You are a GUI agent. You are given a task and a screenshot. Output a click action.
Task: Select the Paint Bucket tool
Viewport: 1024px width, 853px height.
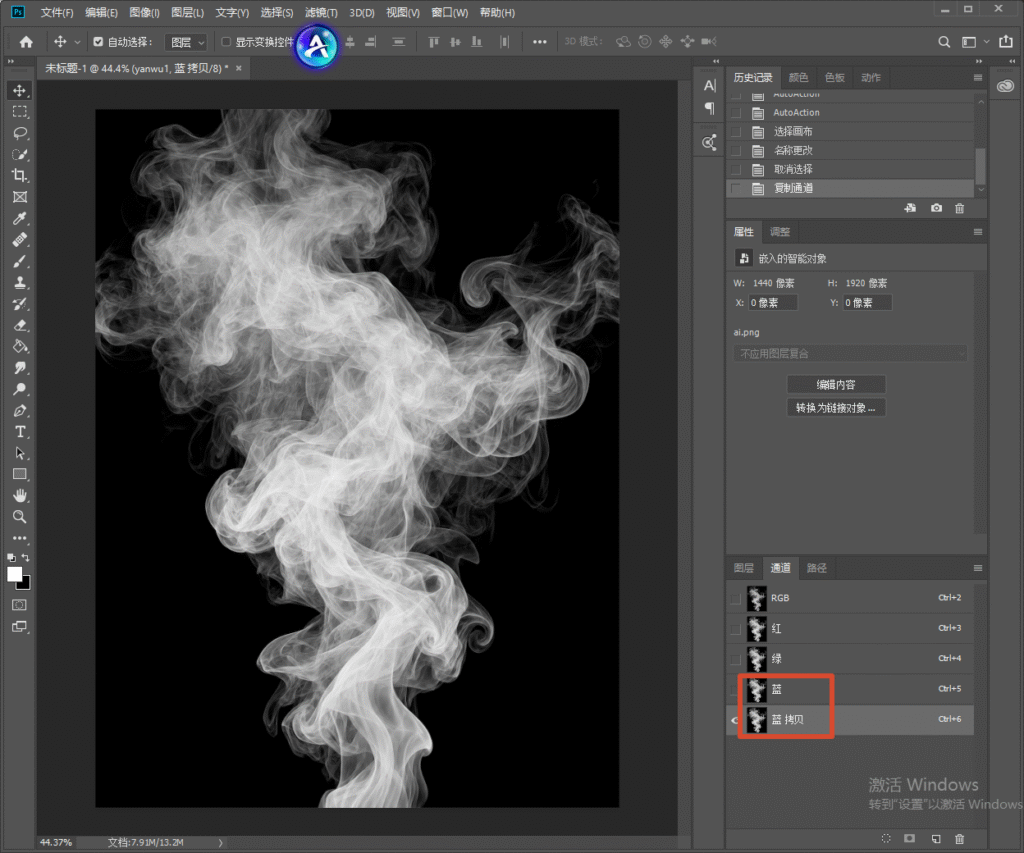20,347
